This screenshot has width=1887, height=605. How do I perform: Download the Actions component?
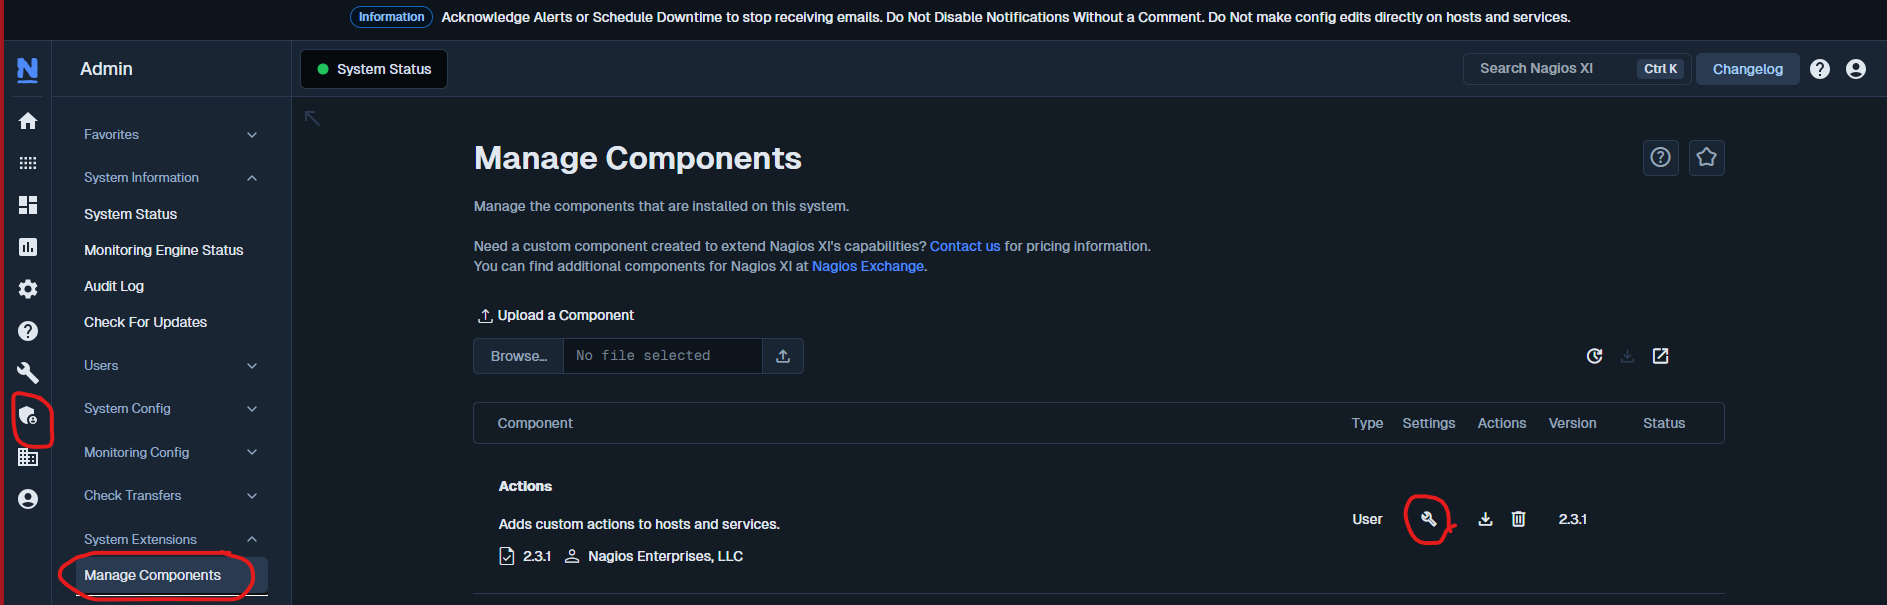coord(1486,519)
